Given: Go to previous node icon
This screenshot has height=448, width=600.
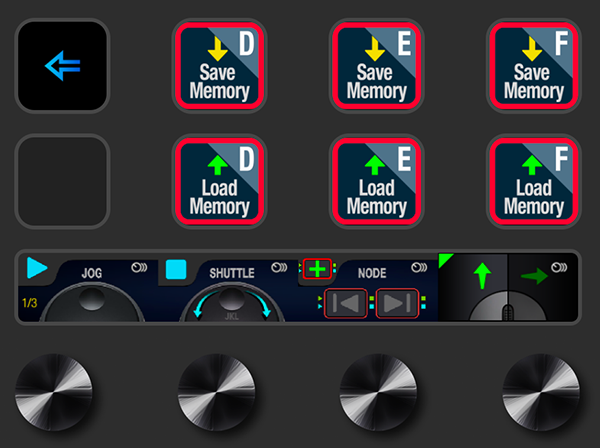Looking at the screenshot, I should [346, 303].
